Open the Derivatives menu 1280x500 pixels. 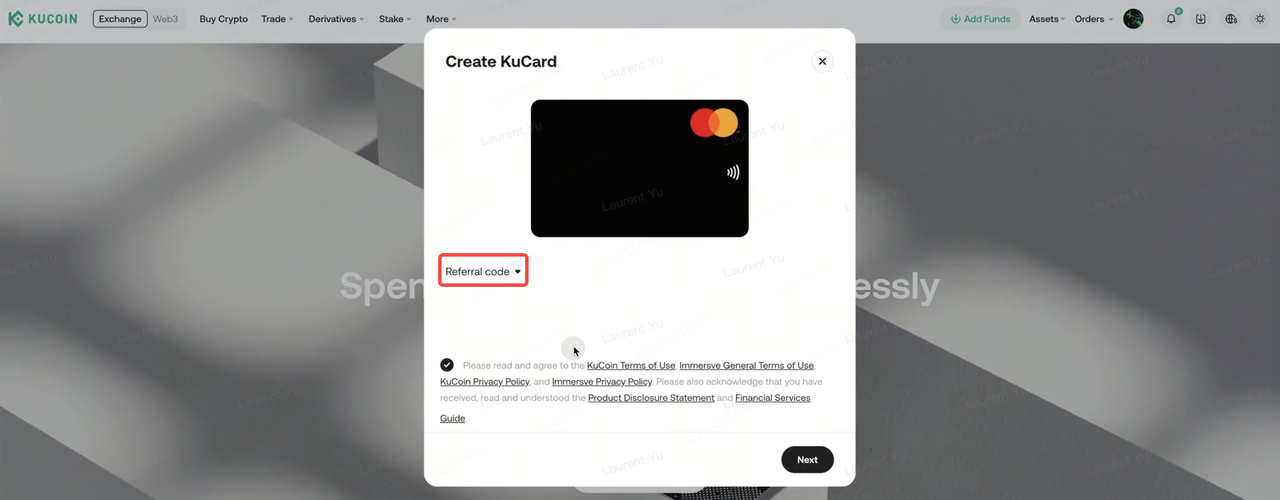click(x=335, y=19)
